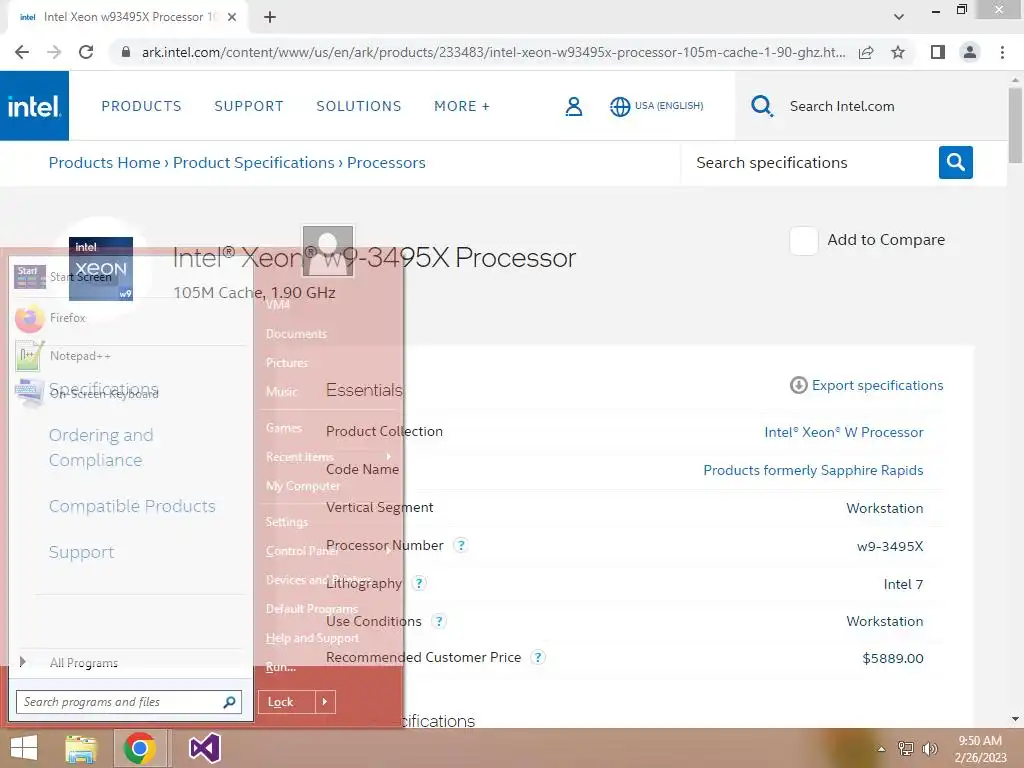1024x768 pixels.
Task: Tick the Add to Compare checkbox
Action: (x=803, y=240)
